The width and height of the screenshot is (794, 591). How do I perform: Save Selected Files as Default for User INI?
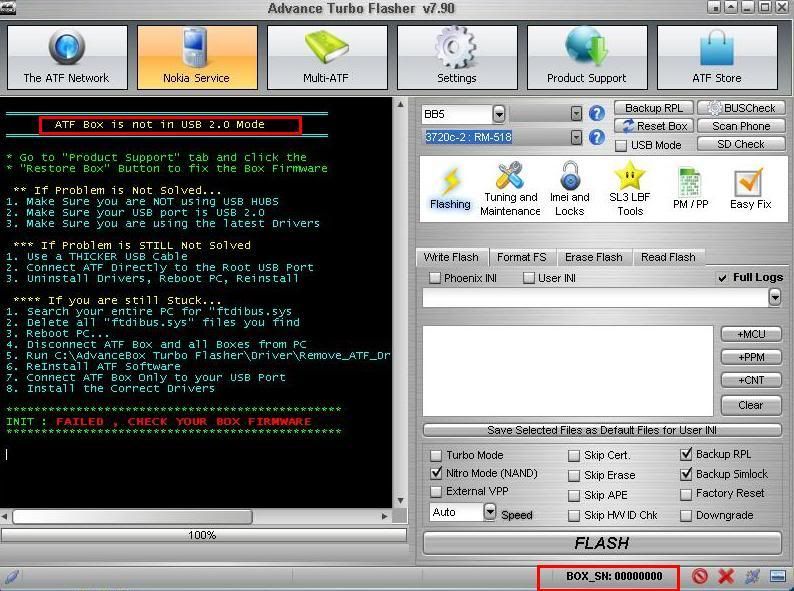tap(602, 430)
